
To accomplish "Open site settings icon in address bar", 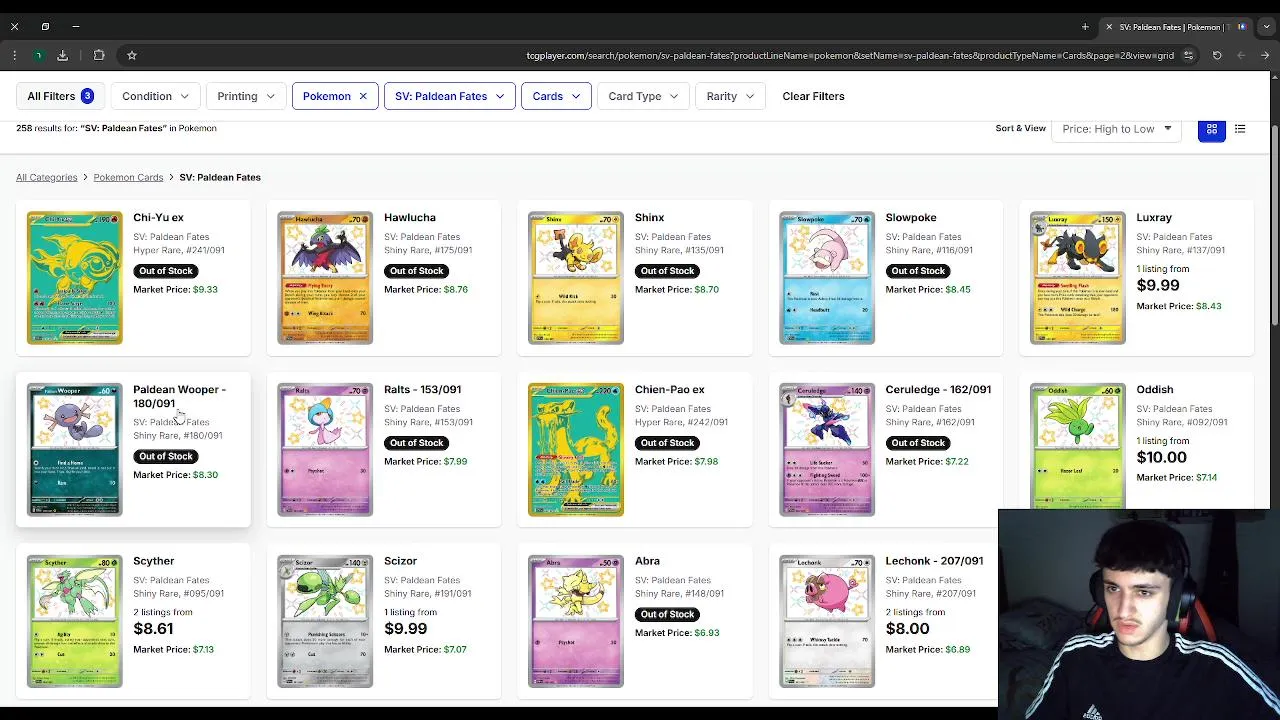I will point(1188,55).
